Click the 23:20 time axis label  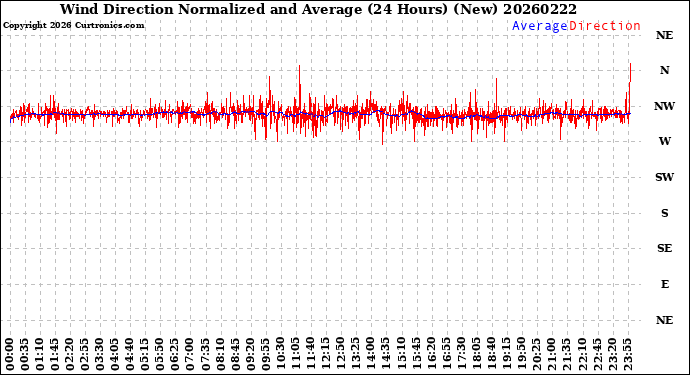[612, 354]
